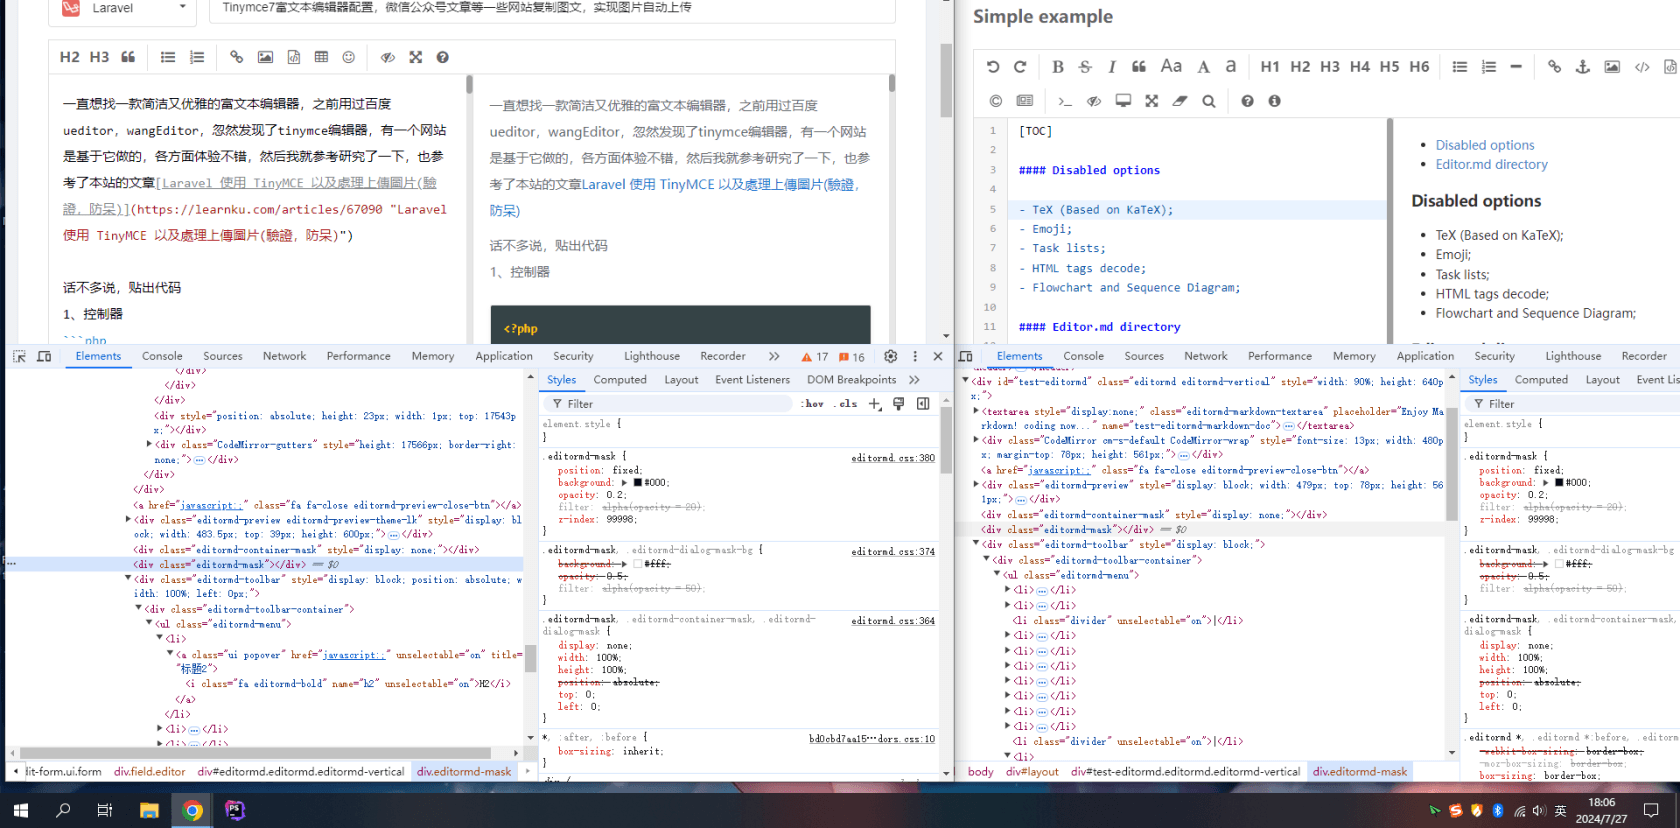The height and width of the screenshot is (828, 1680).
Task: Toggle :hov element state in left DevTools
Action: click(813, 404)
